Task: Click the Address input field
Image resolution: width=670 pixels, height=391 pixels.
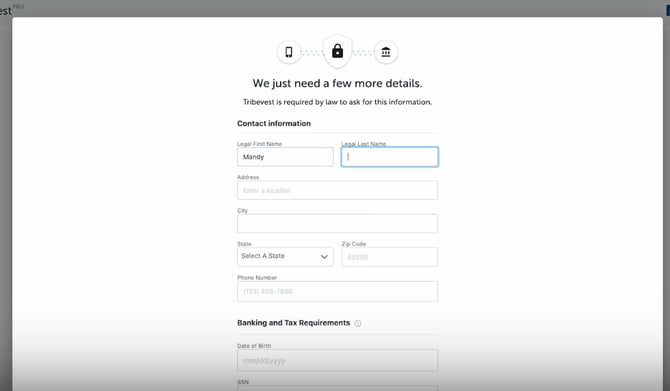Action: pos(338,190)
